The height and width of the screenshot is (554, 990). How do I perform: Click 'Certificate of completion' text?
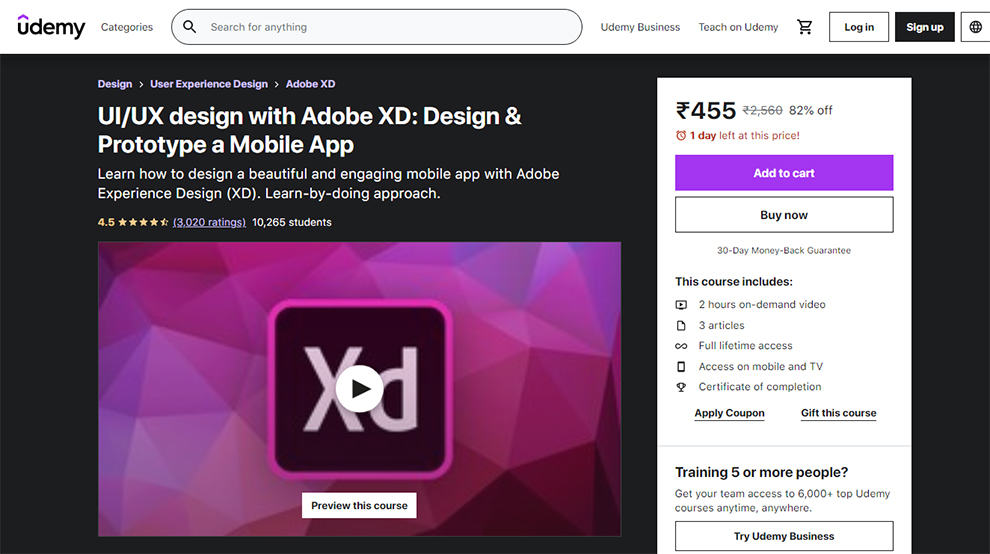tap(760, 387)
